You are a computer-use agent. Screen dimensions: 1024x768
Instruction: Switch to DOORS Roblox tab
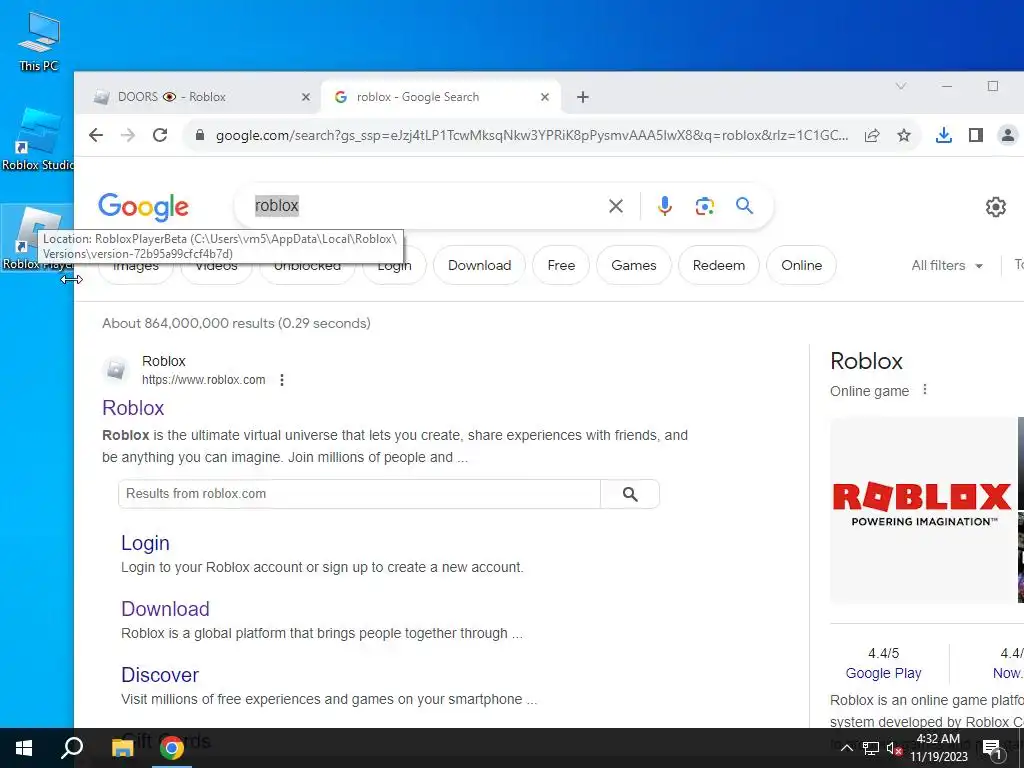[x=199, y=97]
